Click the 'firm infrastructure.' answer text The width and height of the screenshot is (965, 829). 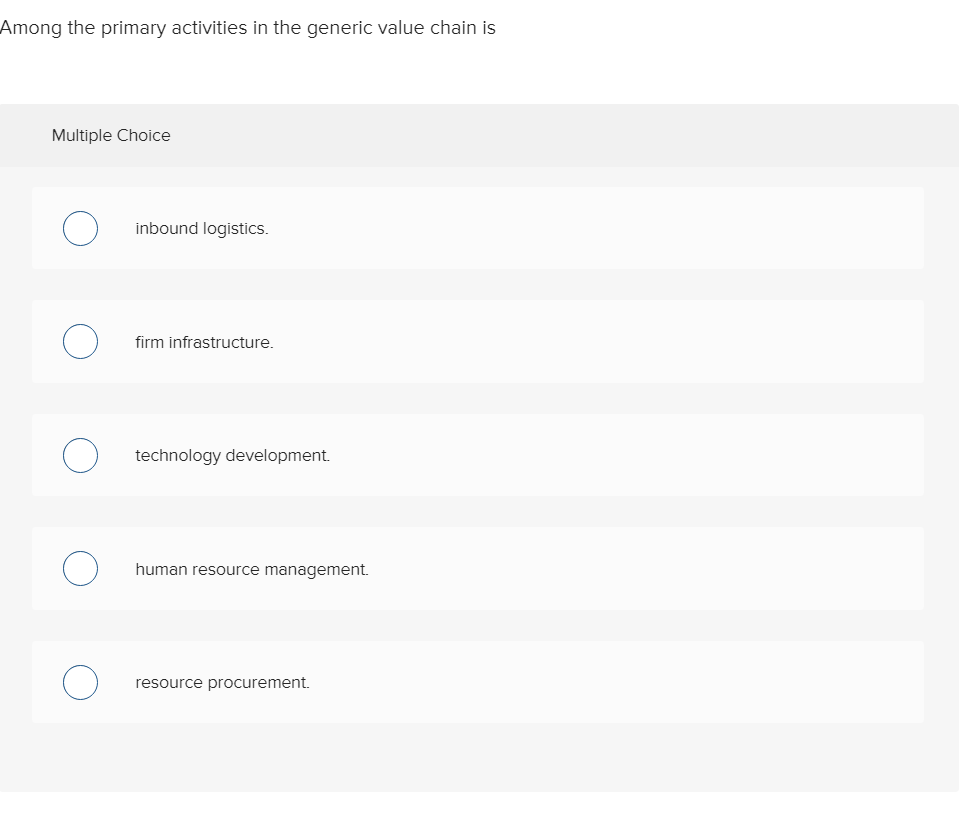pos(204,342)
